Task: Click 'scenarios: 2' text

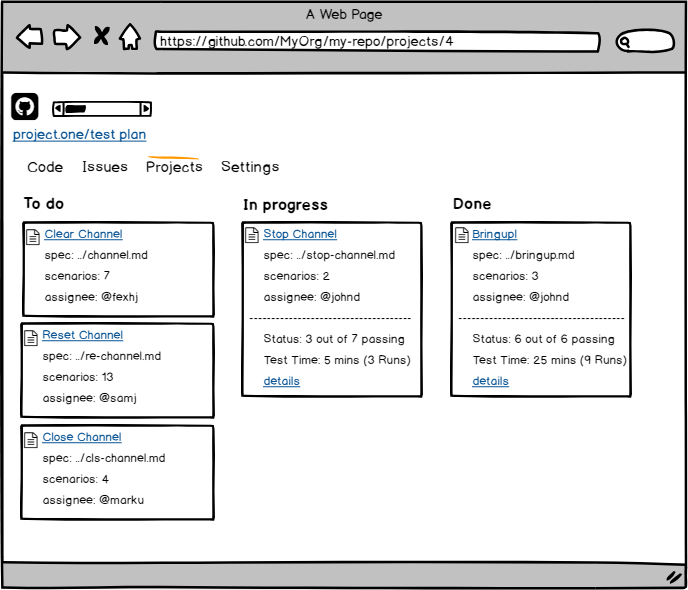Action: (297, 276)
